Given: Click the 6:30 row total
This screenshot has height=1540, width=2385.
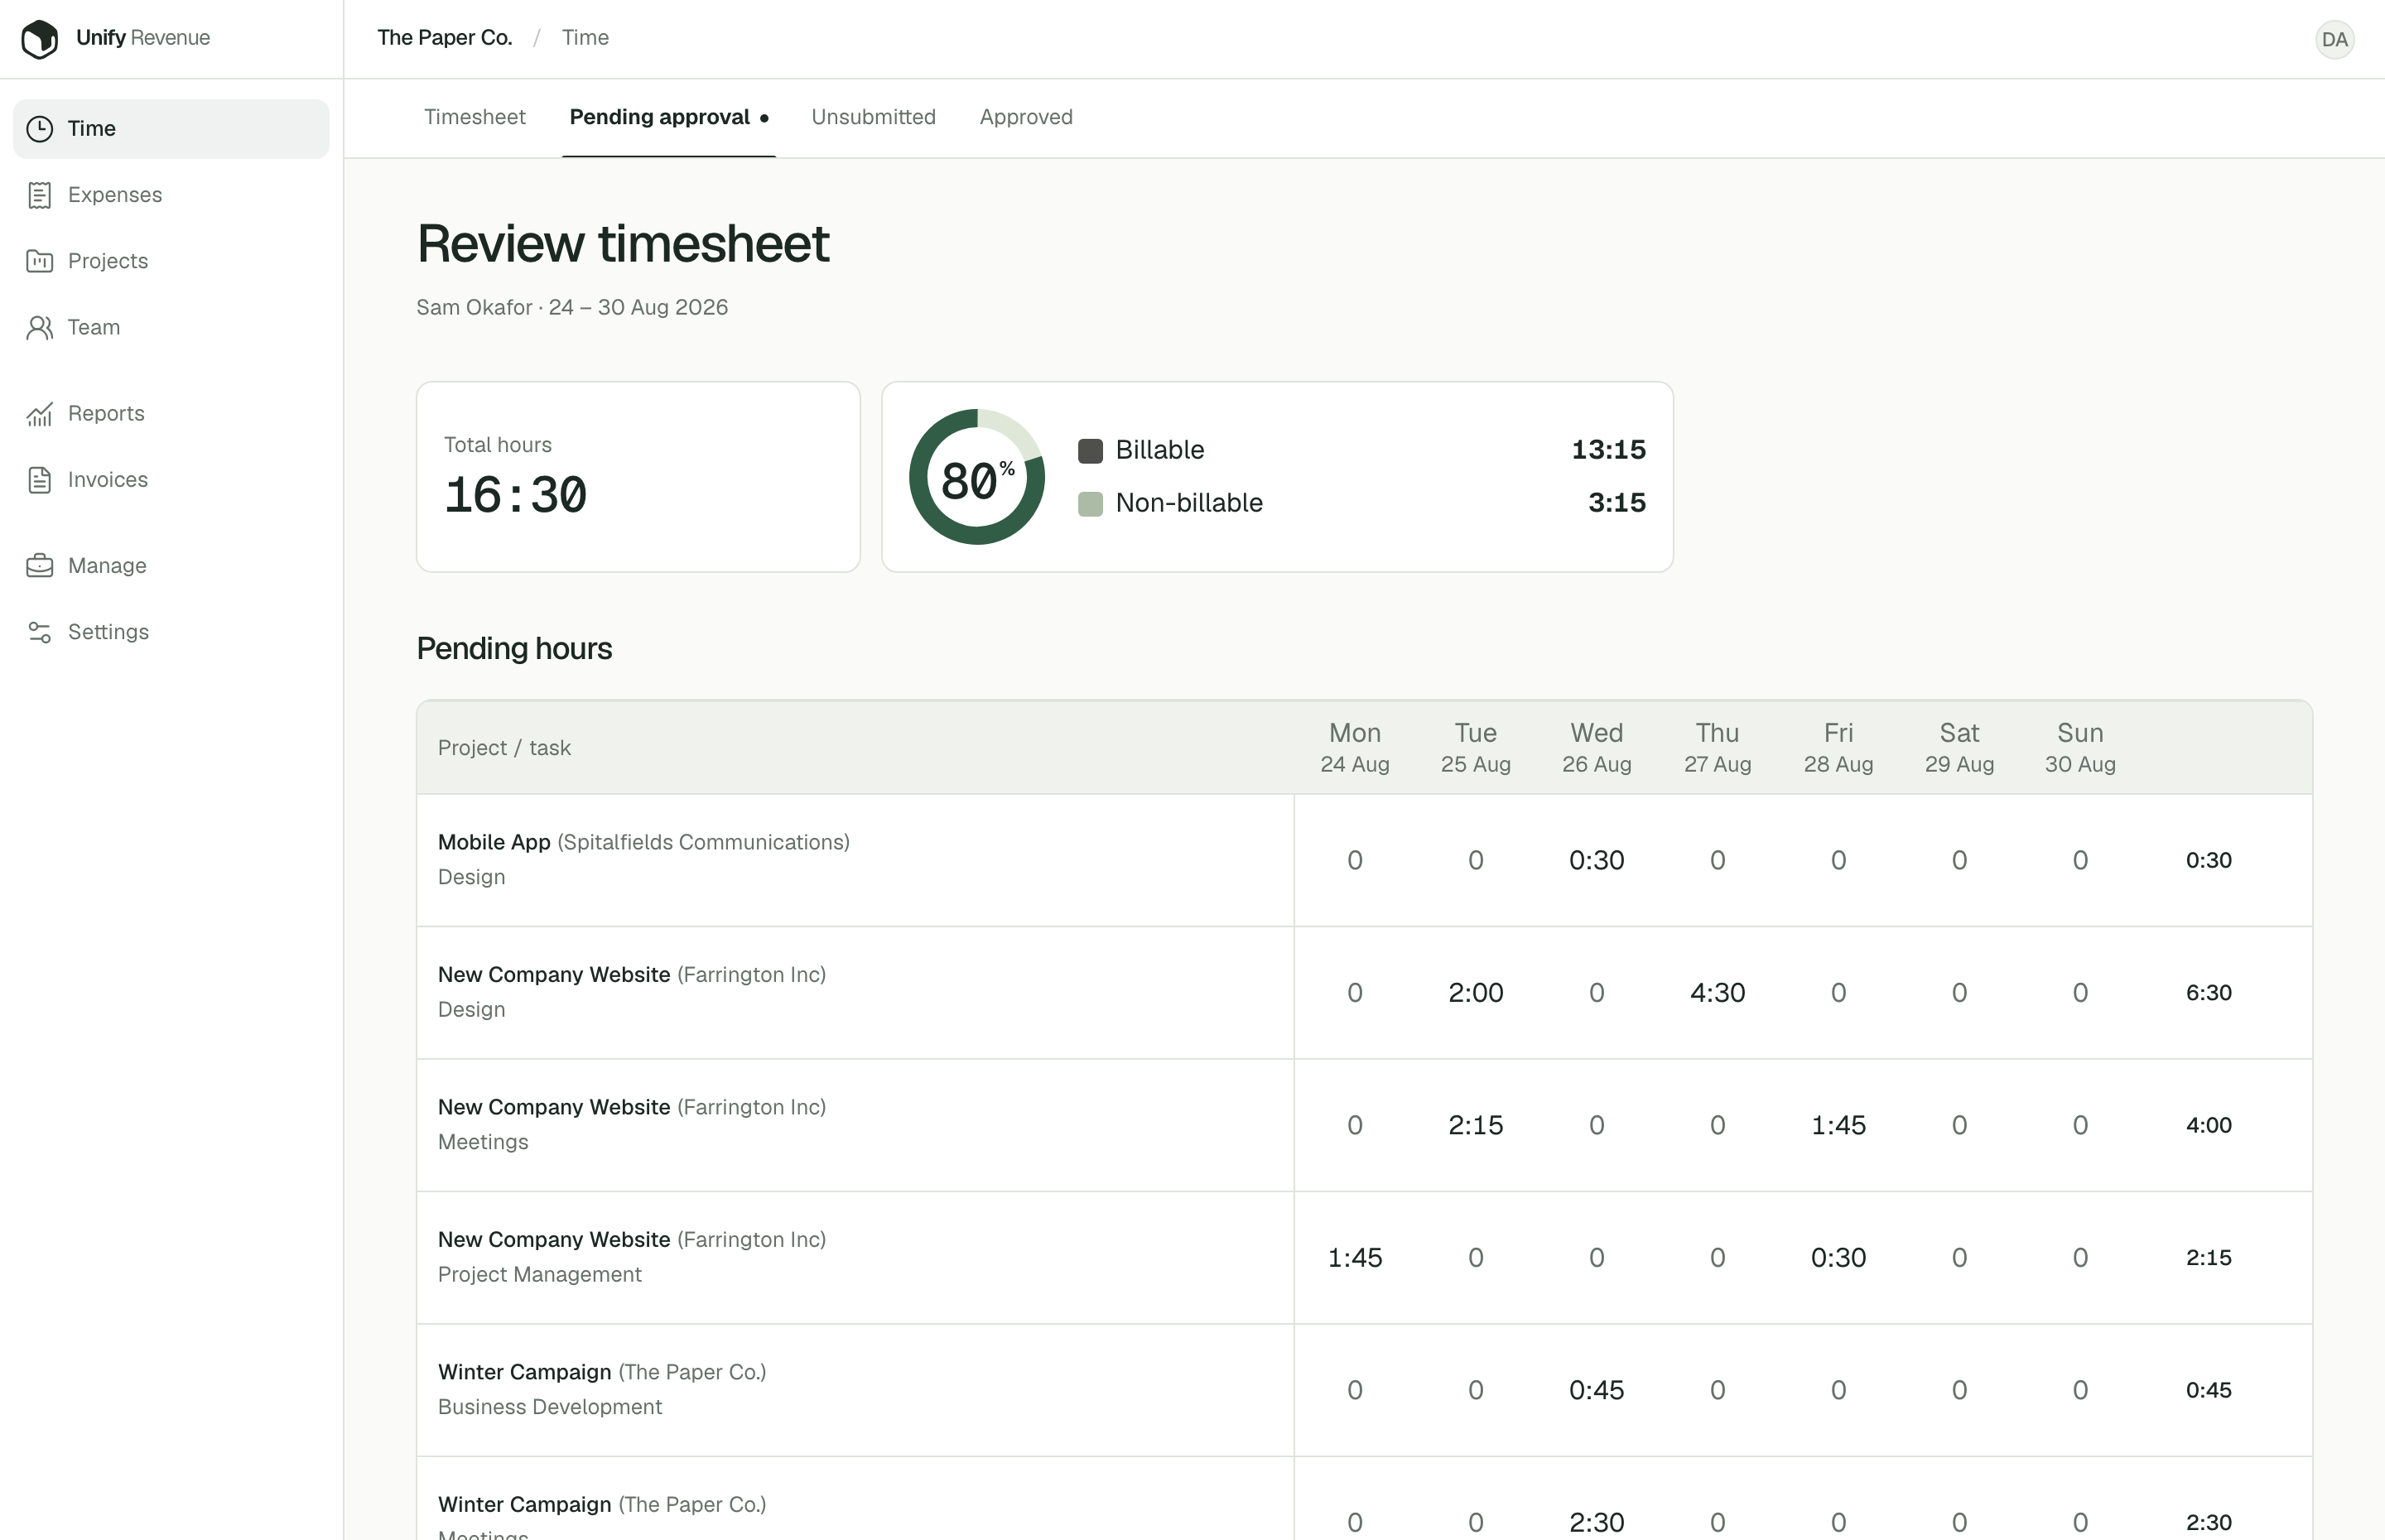Looking at the screenshot, I should [x=2208, y=993].
